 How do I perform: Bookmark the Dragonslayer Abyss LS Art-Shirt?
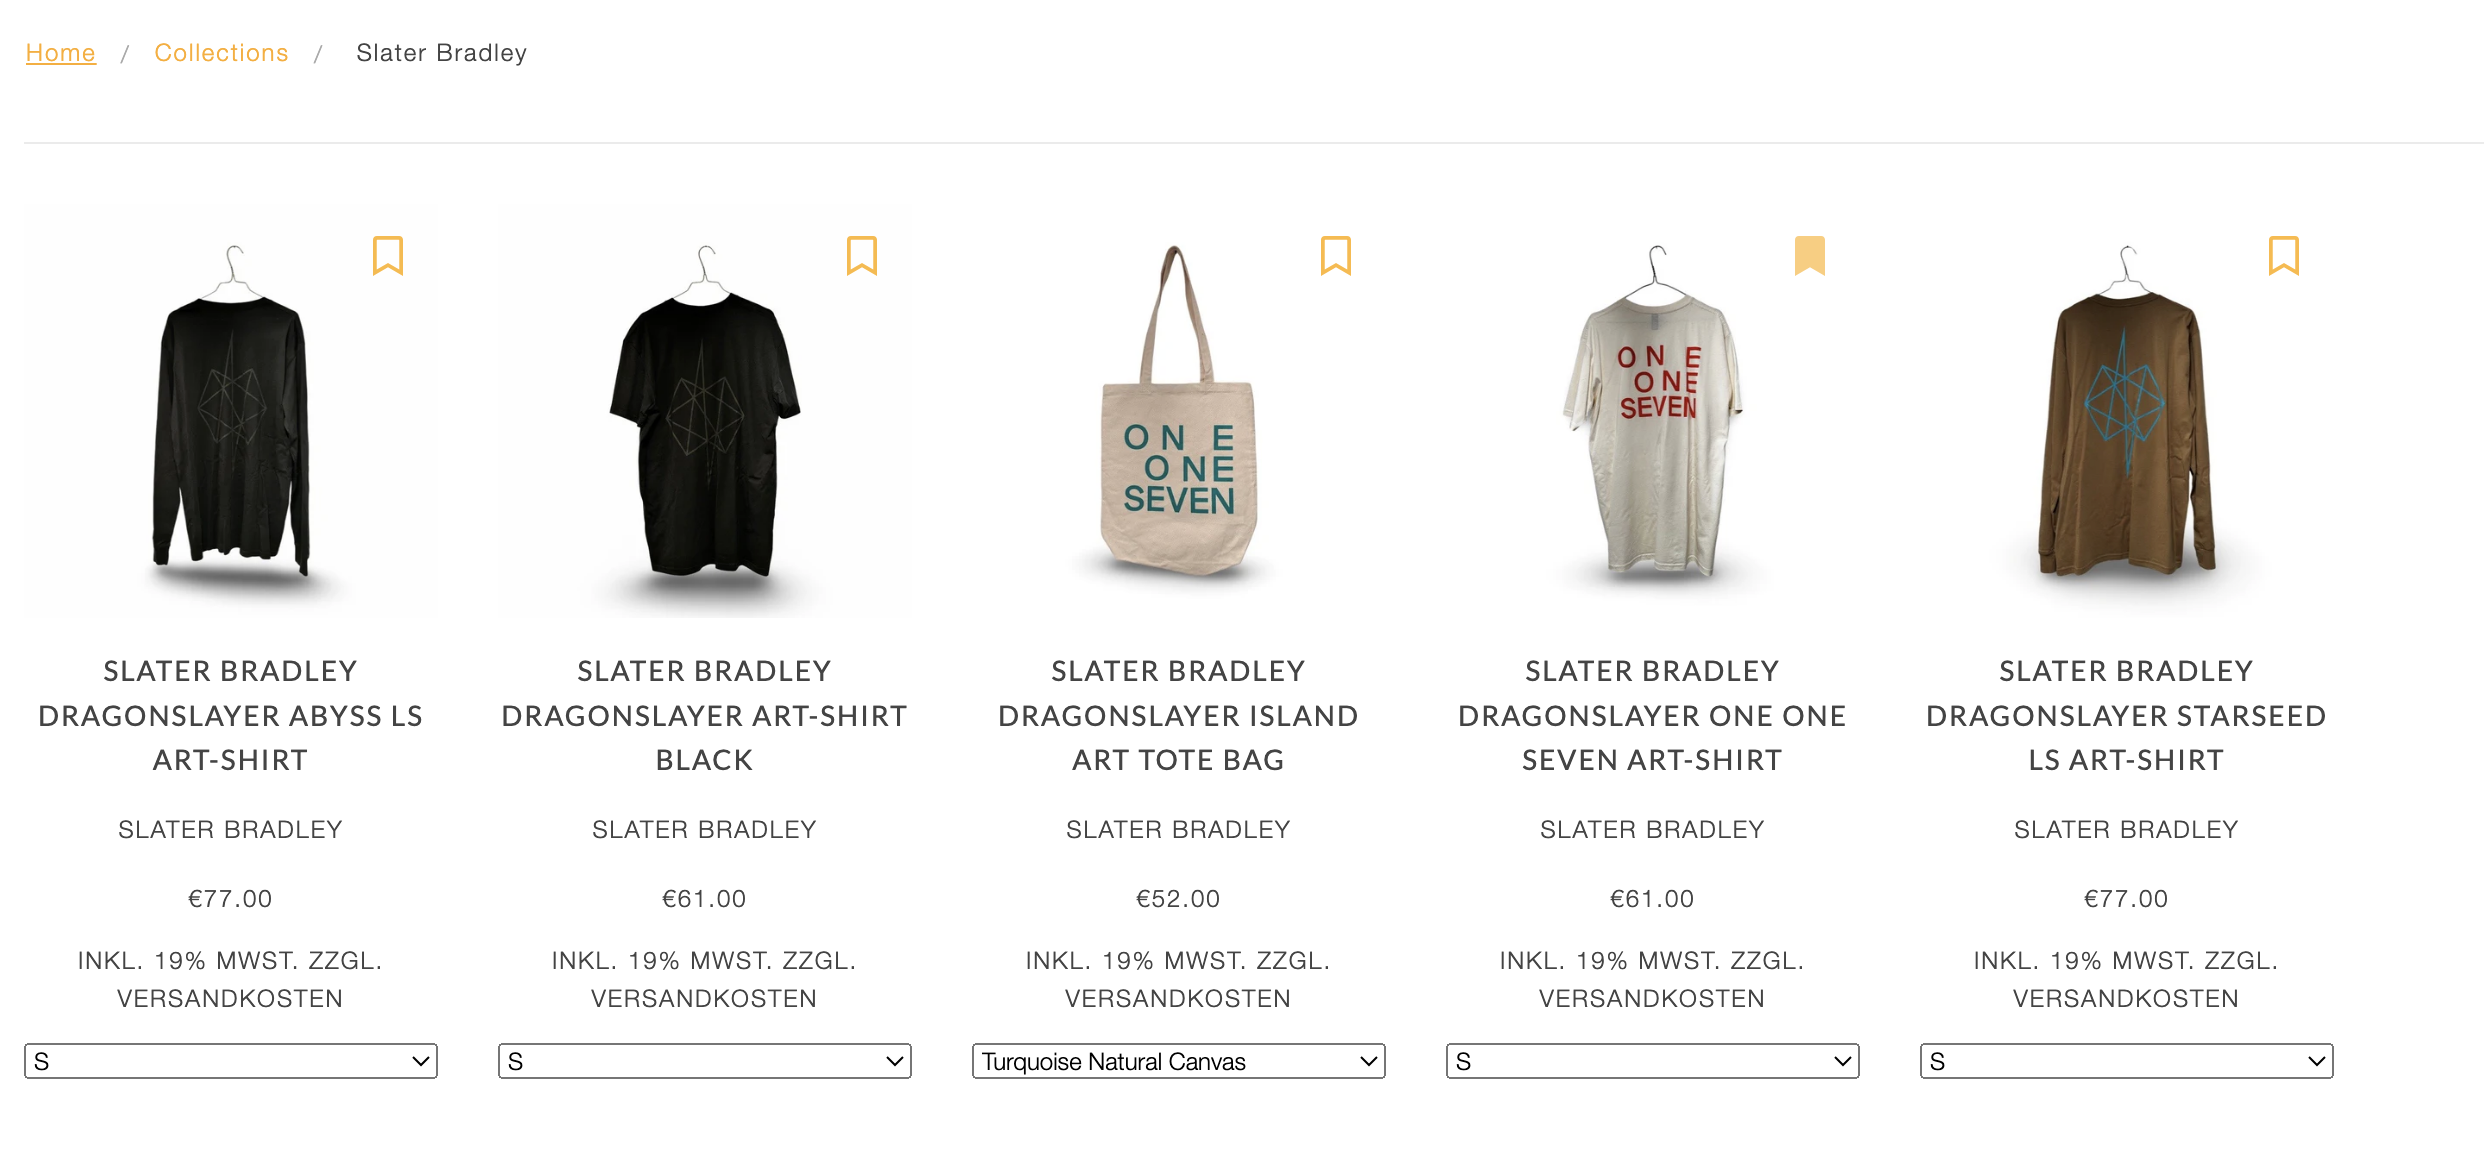[388, 255]
